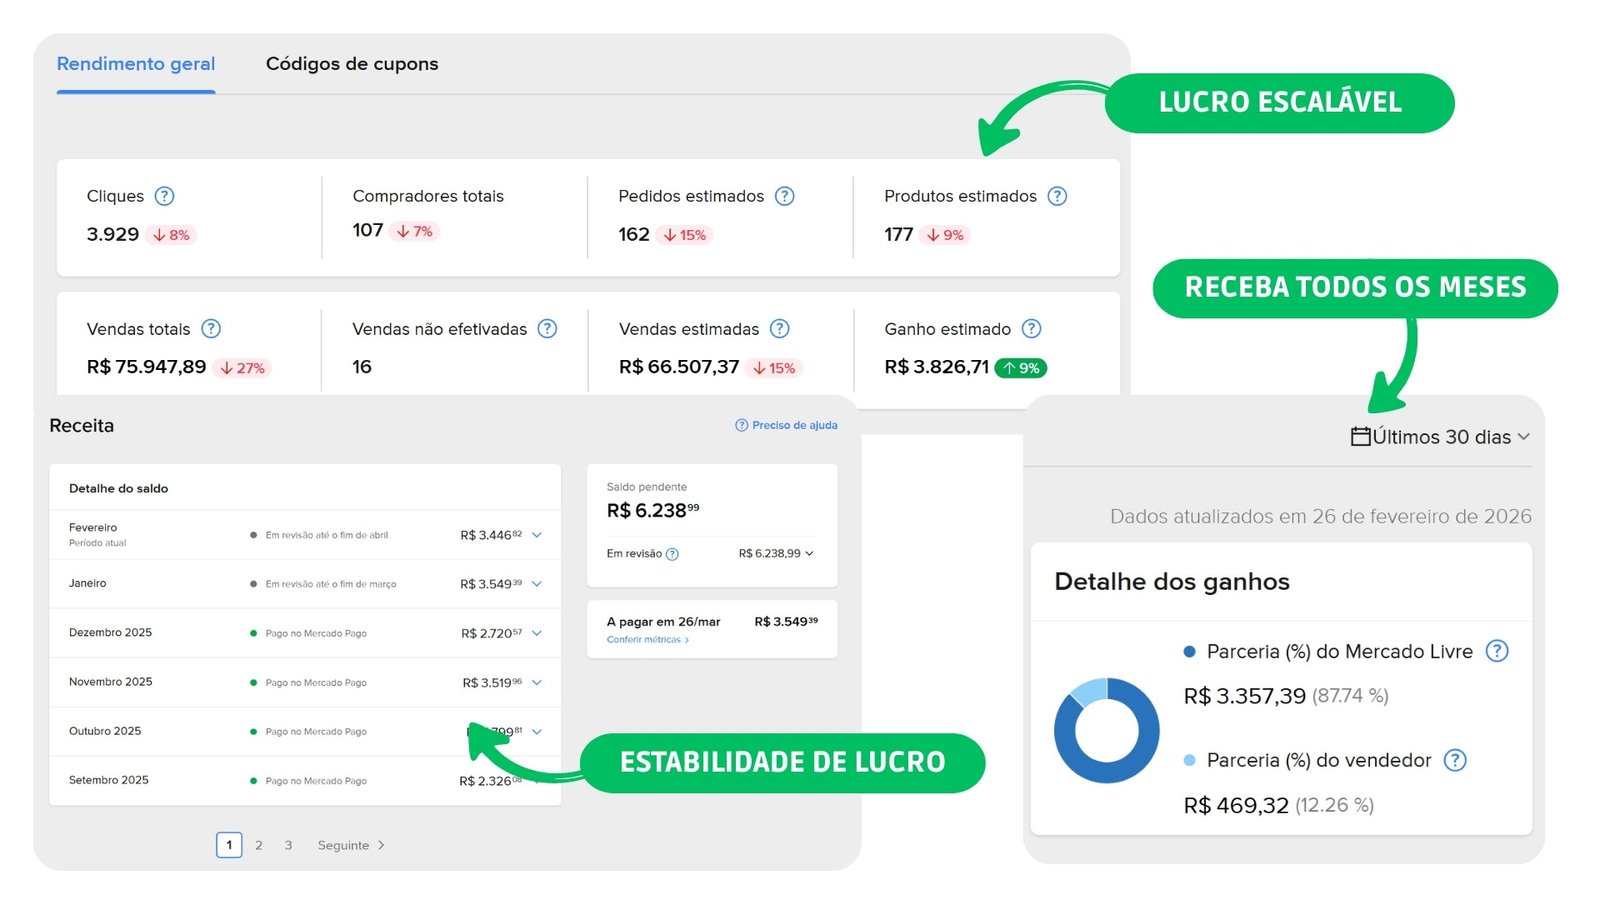Select the Rendimento geral tab
The image size is (1600, 900).
(x=136, y=63)
